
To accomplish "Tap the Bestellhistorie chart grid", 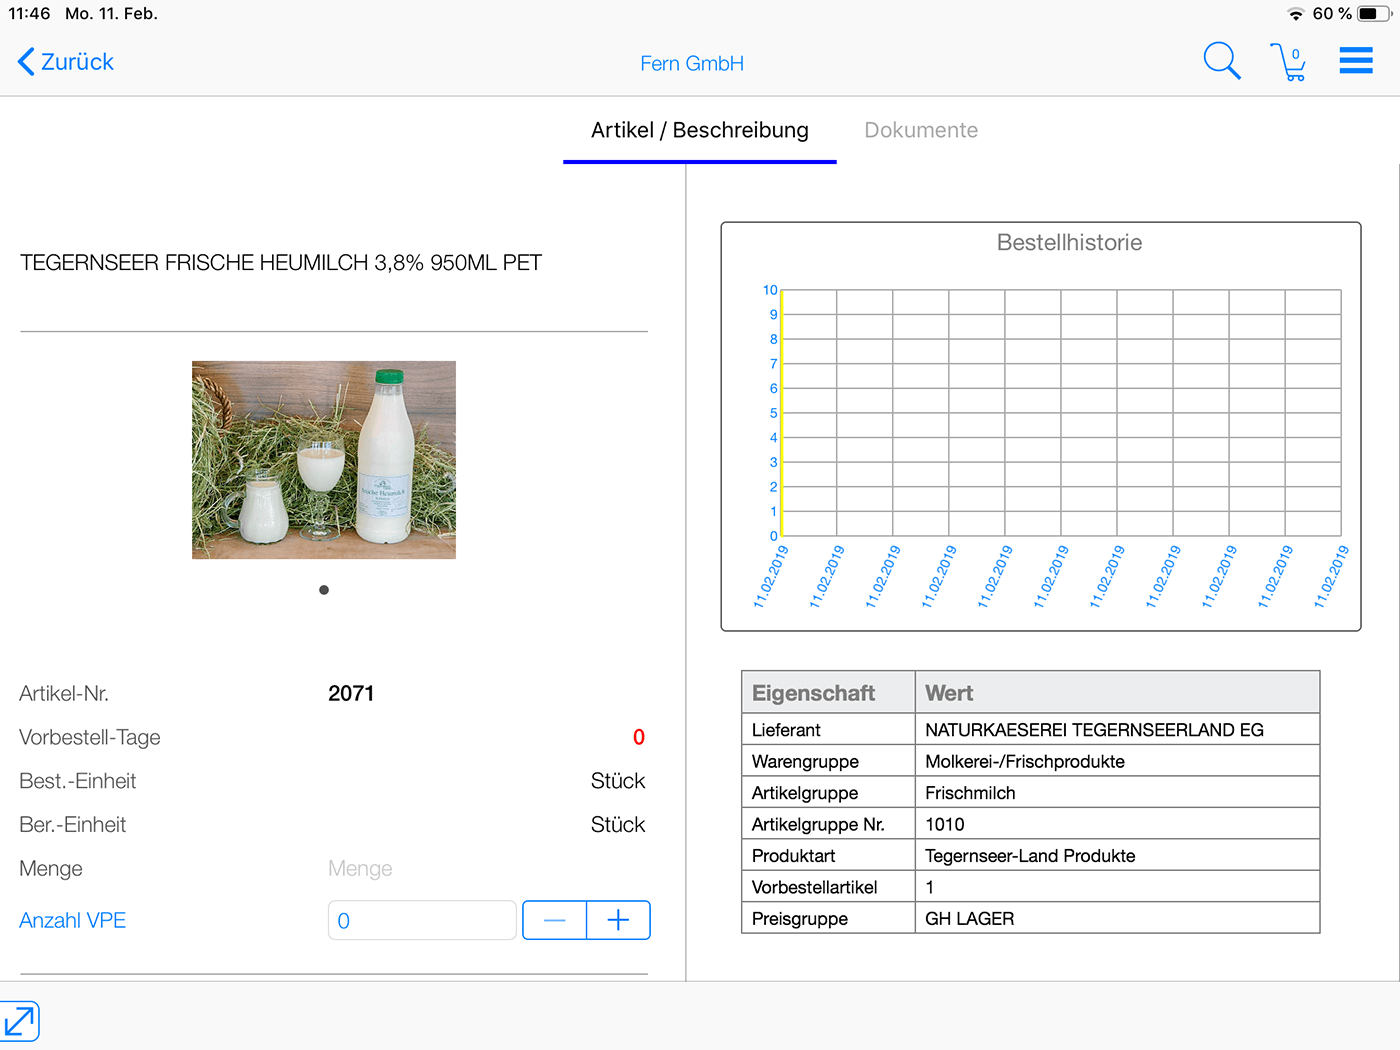I will pos(1061,413).
